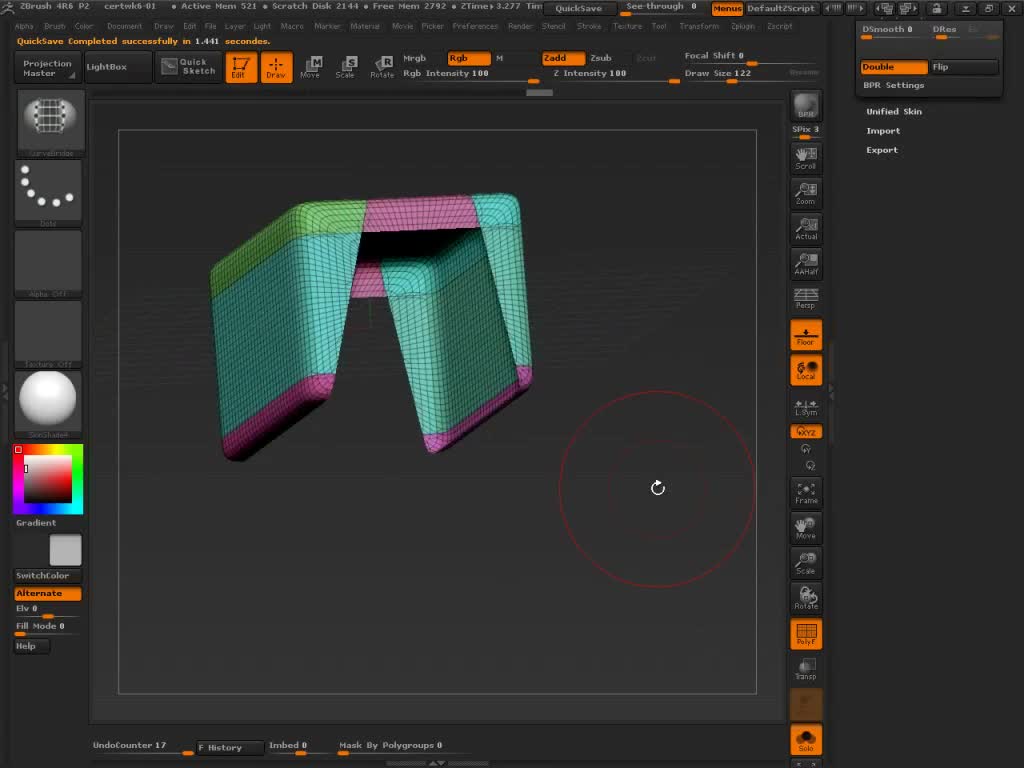The width and height of the screenshot is (1024, 768).
Task: Toggle Solo mode
Action: click(x=806, y=740)
